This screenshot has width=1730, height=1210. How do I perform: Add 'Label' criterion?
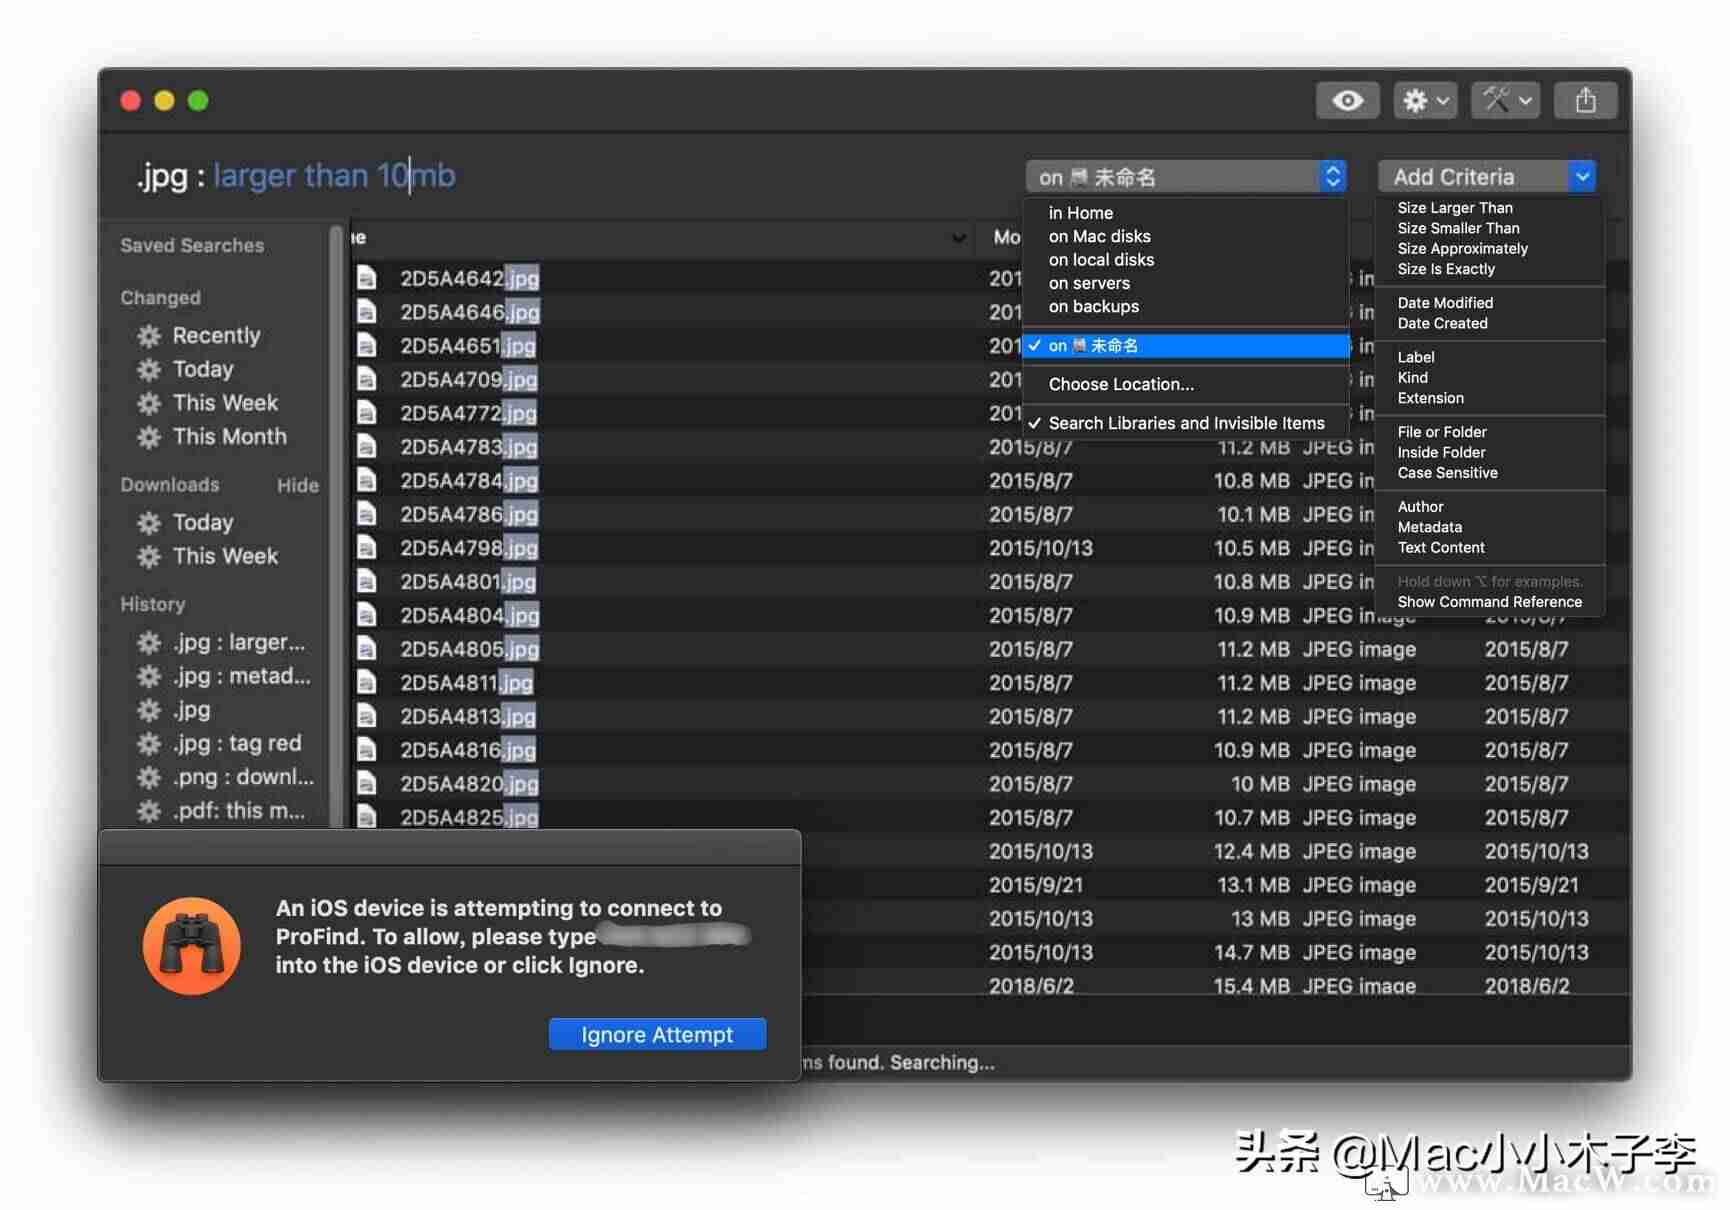1416,357
